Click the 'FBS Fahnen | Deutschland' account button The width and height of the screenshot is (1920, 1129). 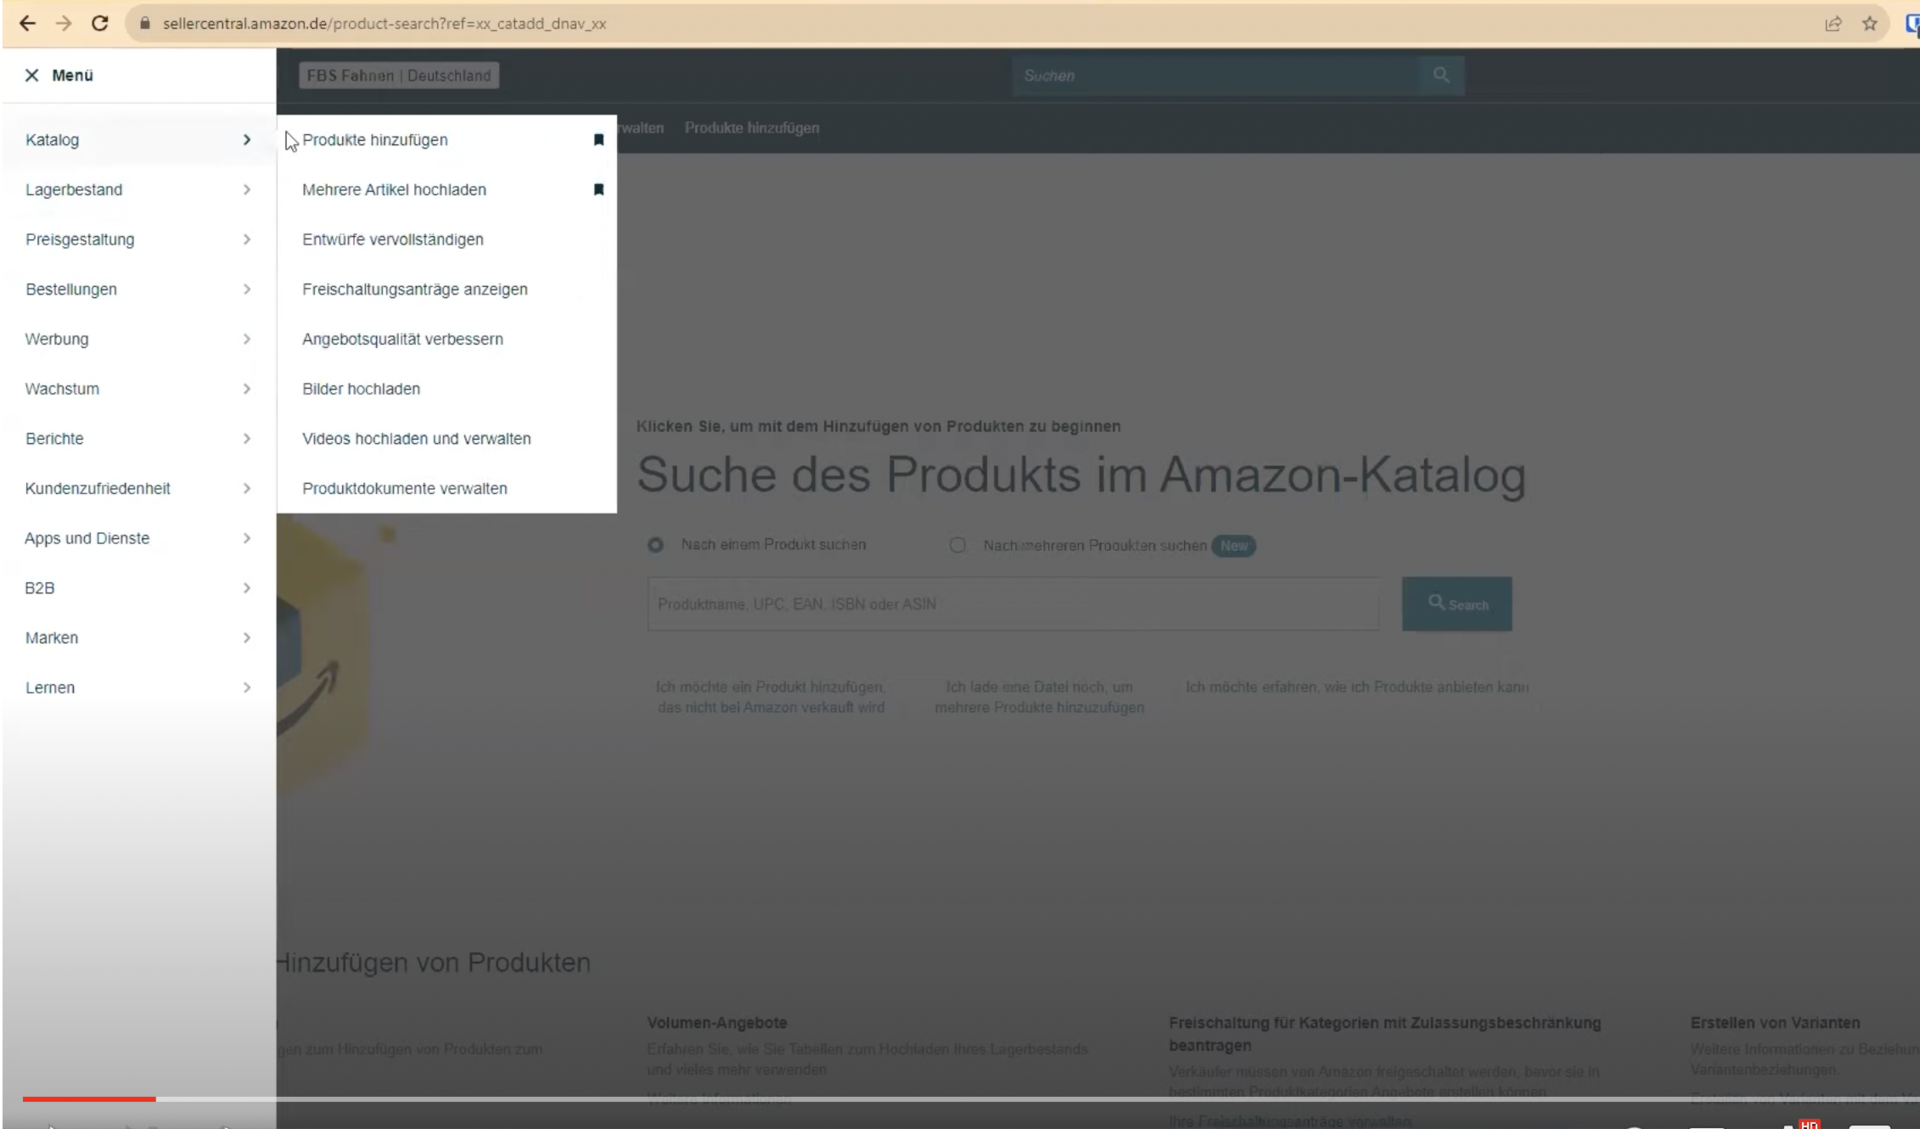[x=398, y=75]
